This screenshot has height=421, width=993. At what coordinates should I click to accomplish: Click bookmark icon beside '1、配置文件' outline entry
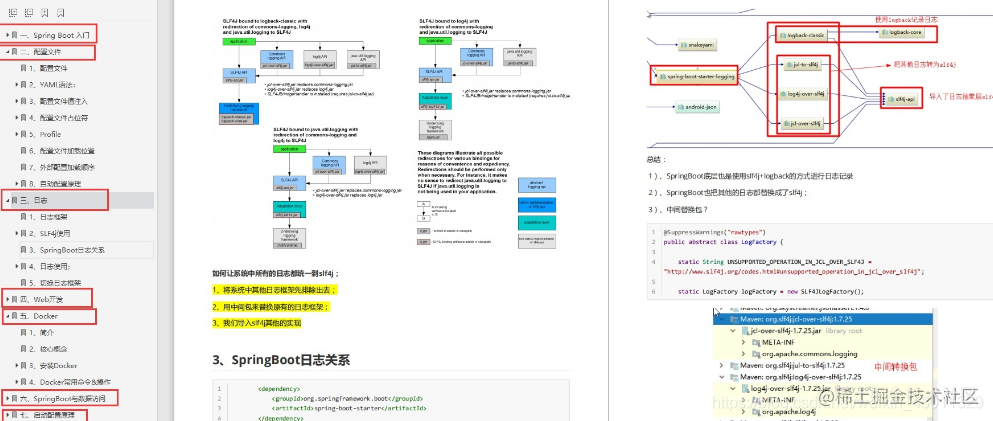23,68
